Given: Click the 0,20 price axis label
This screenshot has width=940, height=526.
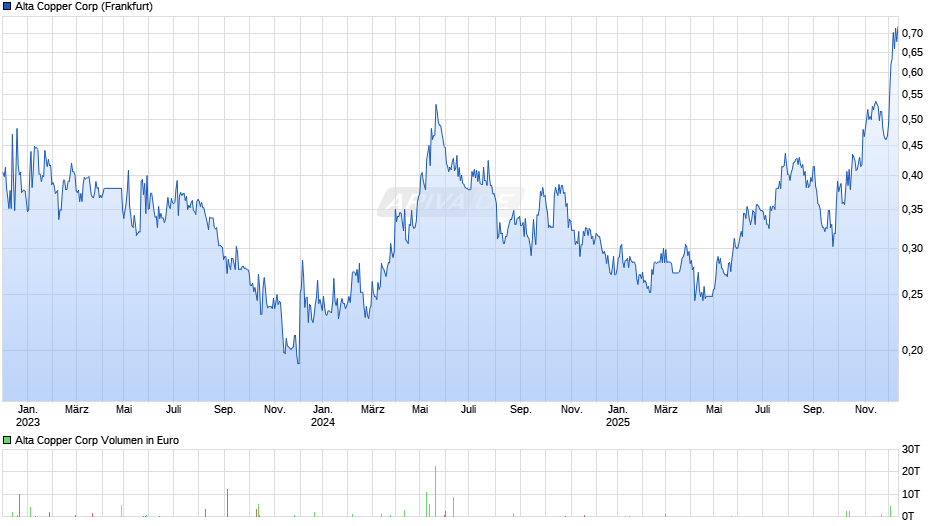Looking at the screenshot, I should click(912, 351).
